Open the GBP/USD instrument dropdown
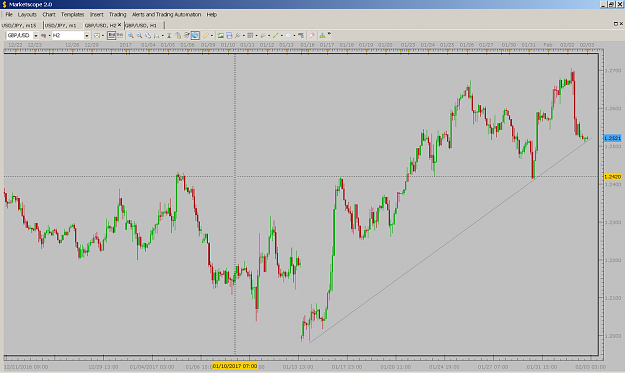 click(35, 35)
